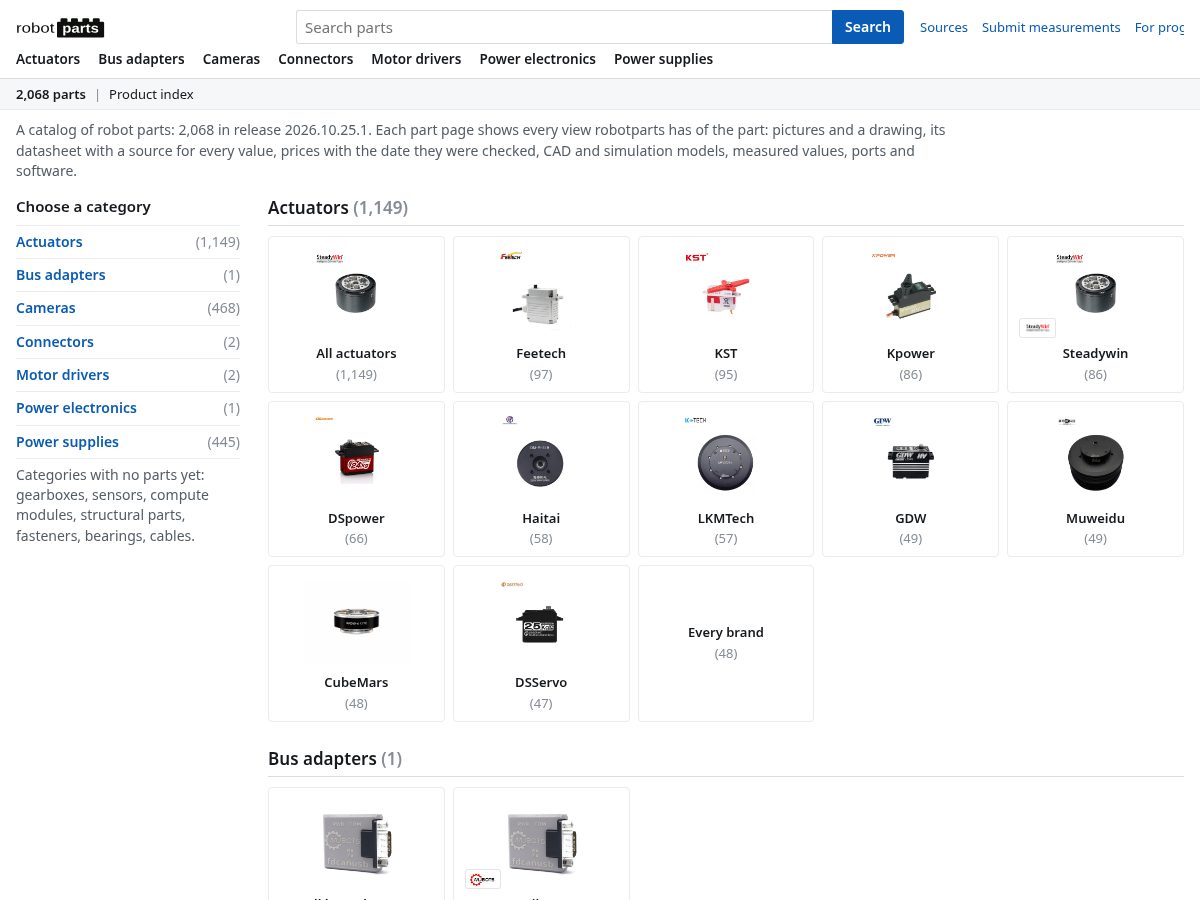The image size is (1200, 900).
Task: Open the GDW servo image
Action: pos(910,461)
